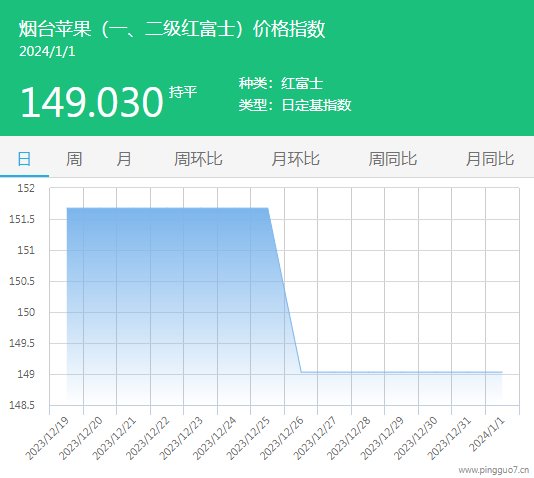Open the 月同比 tab
Screen dimensions: 534x478
[x=490, y=159]
